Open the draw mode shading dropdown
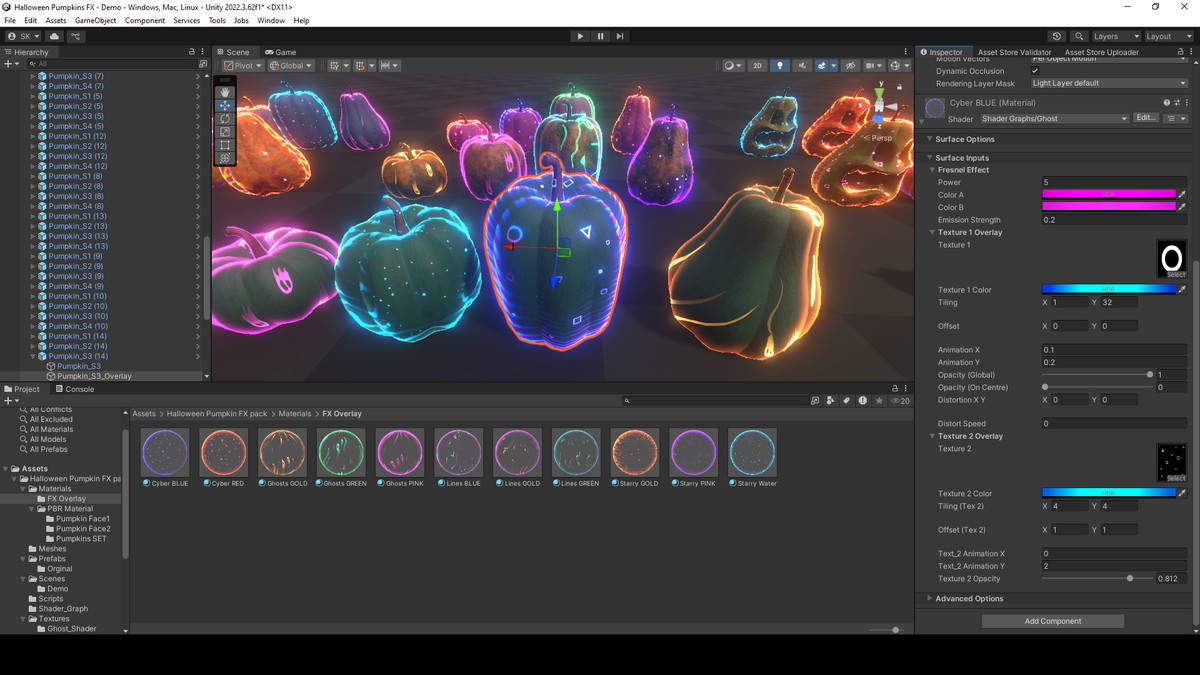The image size is (1200, 675). (x=733, y=66)
